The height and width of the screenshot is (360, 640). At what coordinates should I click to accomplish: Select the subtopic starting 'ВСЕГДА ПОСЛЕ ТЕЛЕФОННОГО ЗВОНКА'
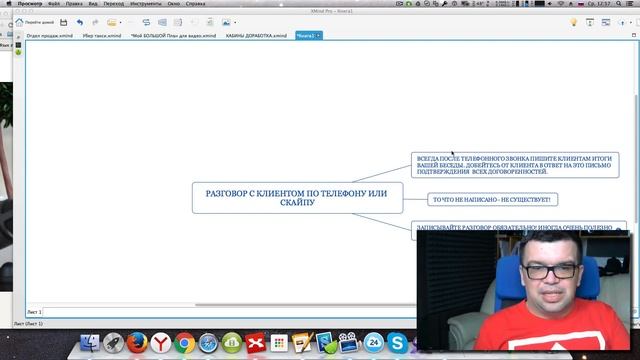[x=515, y=165]
